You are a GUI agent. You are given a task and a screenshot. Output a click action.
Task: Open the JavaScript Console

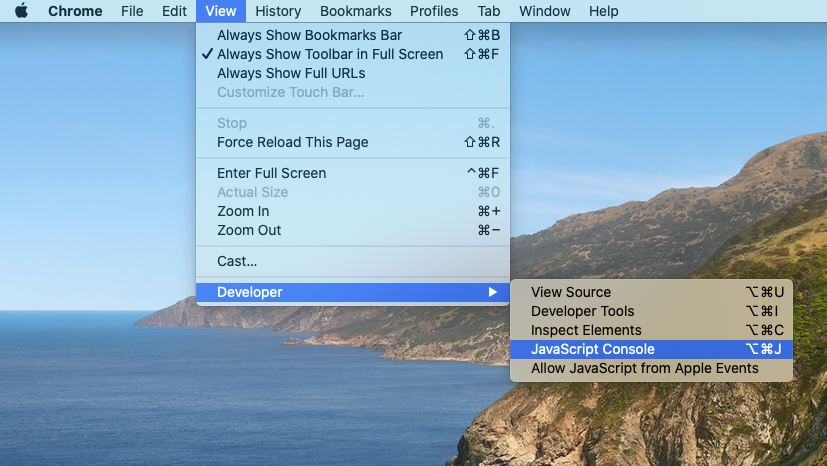(651, 349)
